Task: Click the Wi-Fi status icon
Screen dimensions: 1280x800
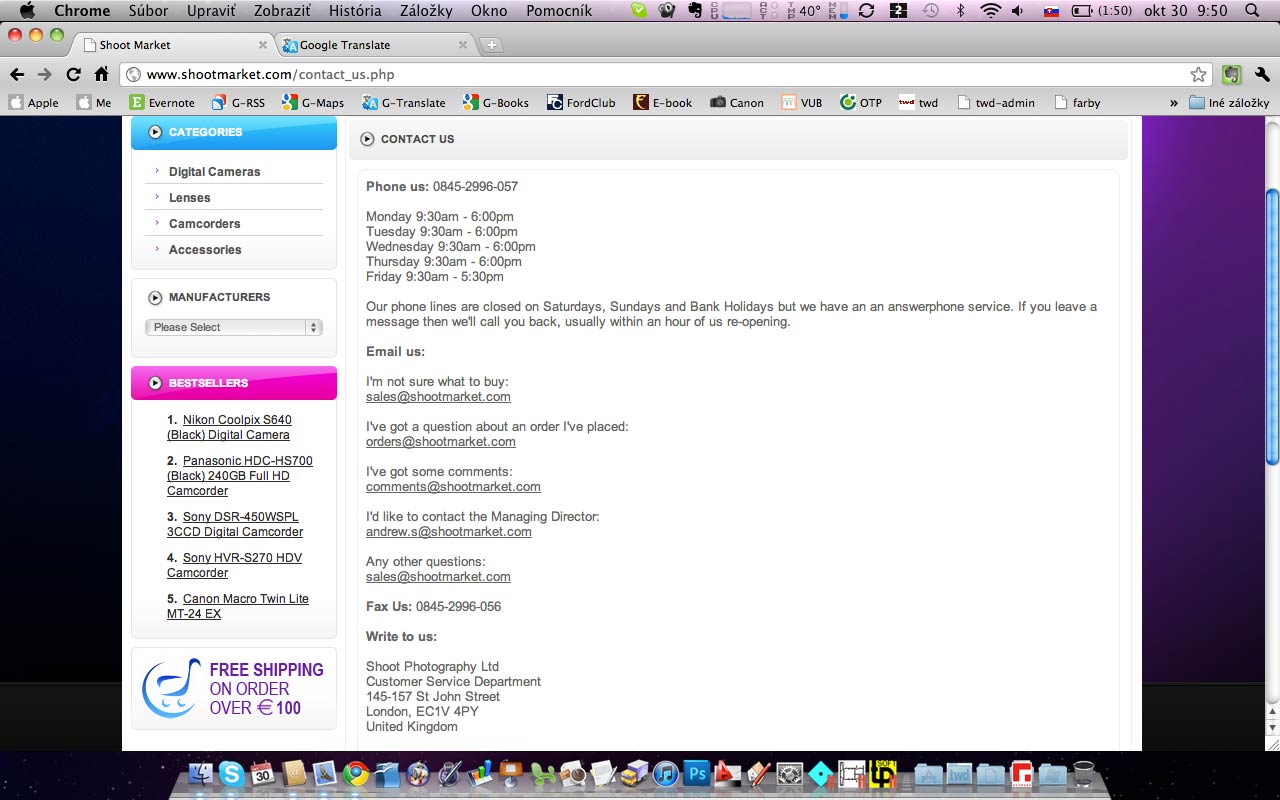Action: pyautogui.click(x=990, y=11)
